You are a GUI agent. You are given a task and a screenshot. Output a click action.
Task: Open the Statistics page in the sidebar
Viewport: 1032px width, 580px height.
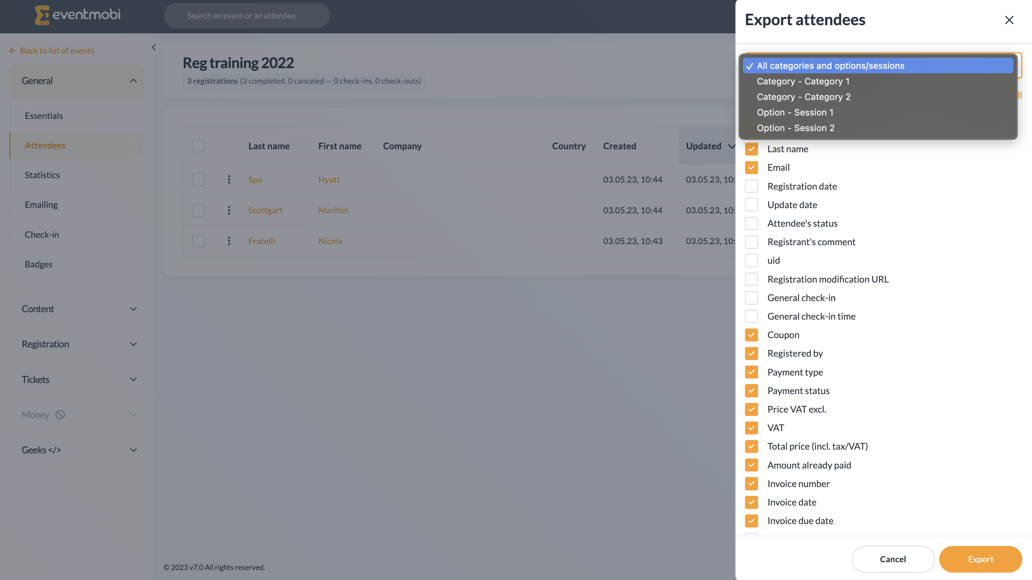(41, 174)
